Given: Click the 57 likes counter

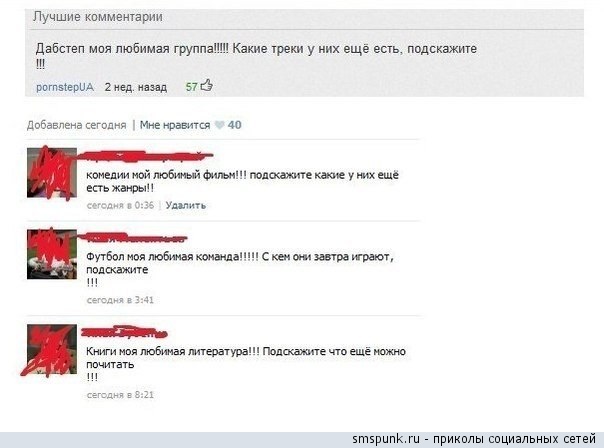Looking at the screenshot, I should tap(191, 87).
